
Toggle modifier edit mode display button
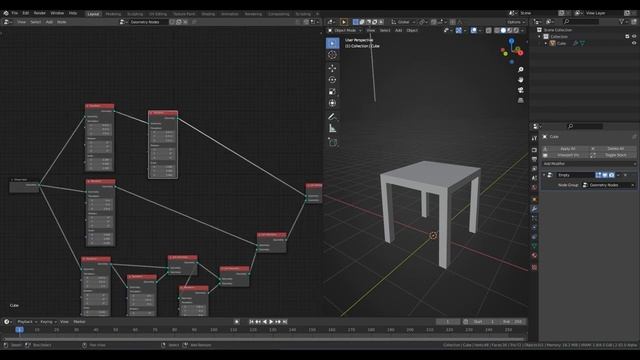tap(598, 175)
